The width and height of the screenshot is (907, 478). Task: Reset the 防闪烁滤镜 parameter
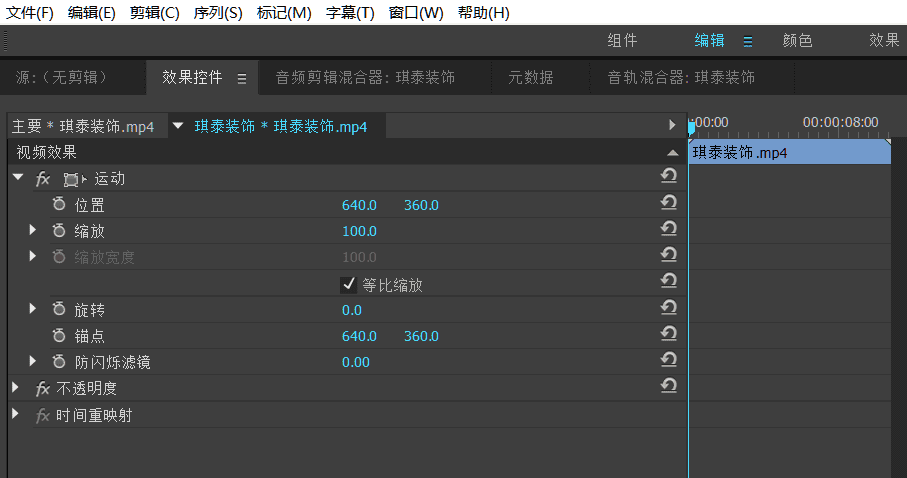[x=669, y=359]
